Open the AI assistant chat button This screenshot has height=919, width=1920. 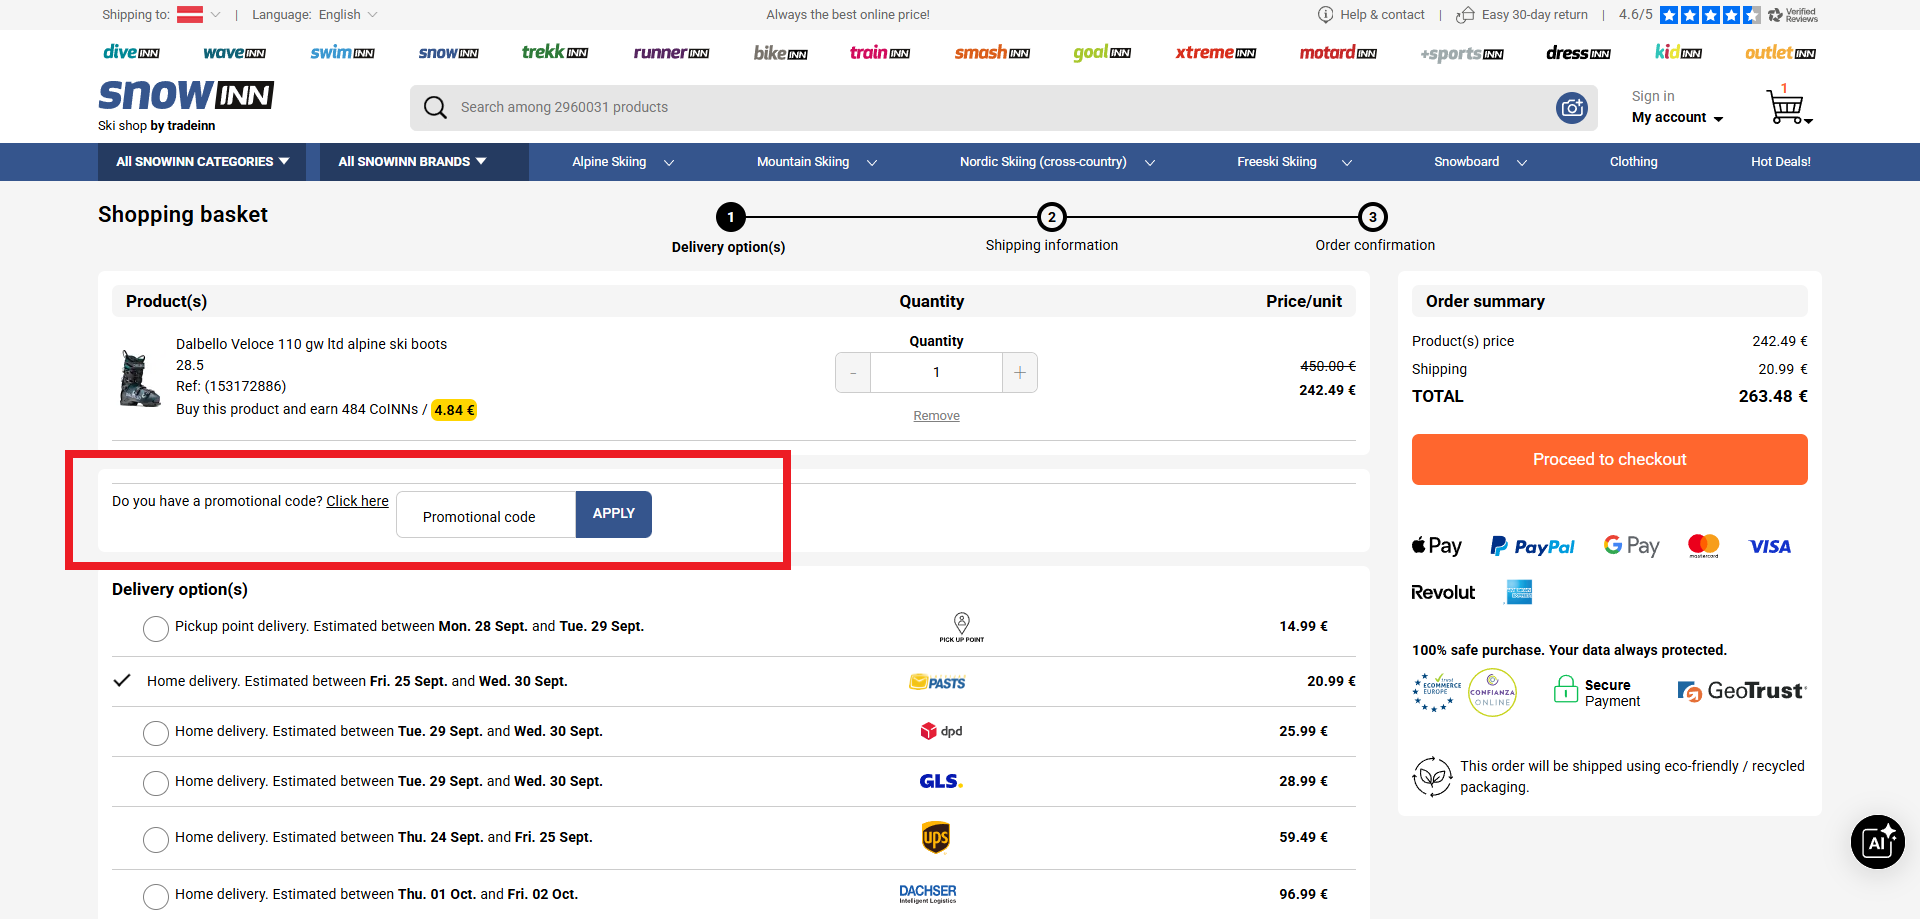click(1877, 842)
